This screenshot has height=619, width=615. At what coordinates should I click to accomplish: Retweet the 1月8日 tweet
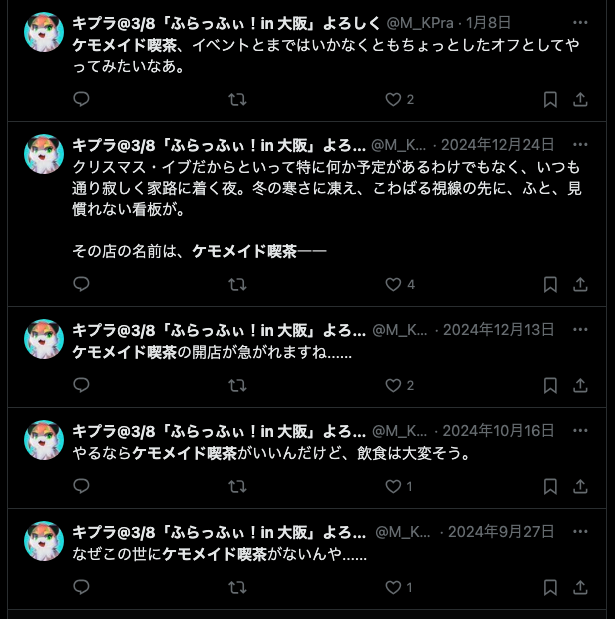tap(237, 99)
